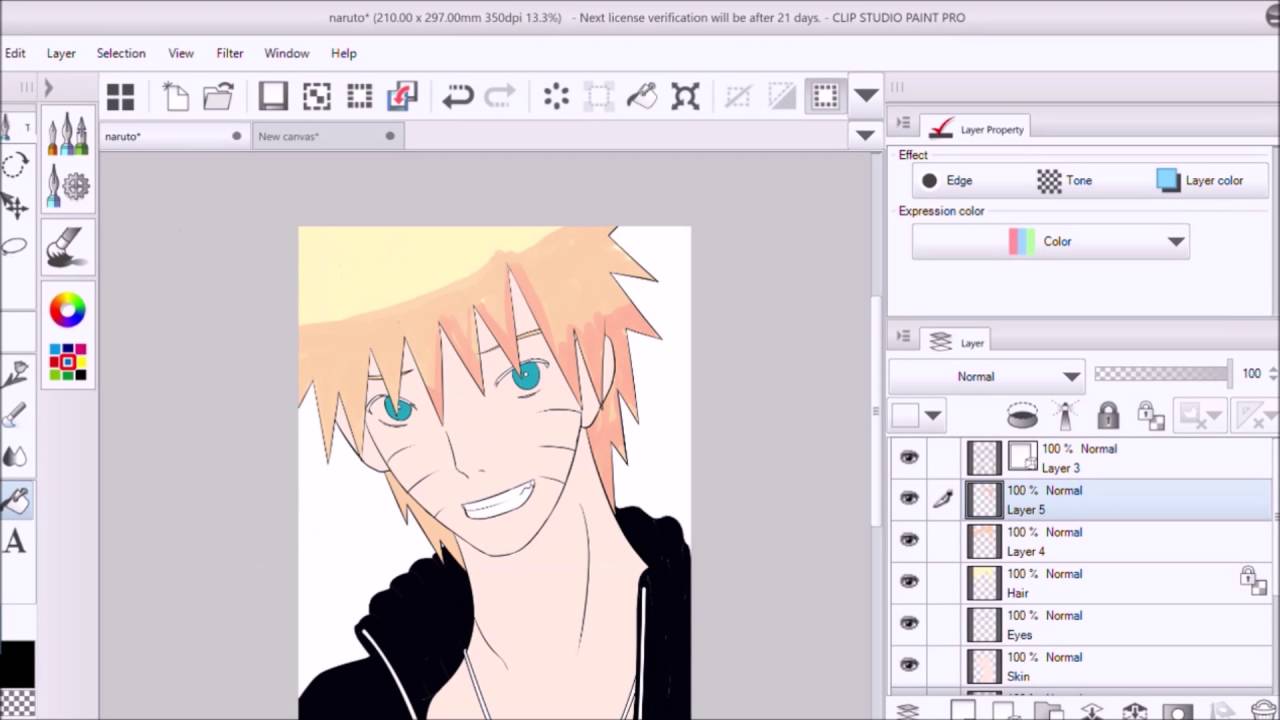Open the color wheel palette

68,310
